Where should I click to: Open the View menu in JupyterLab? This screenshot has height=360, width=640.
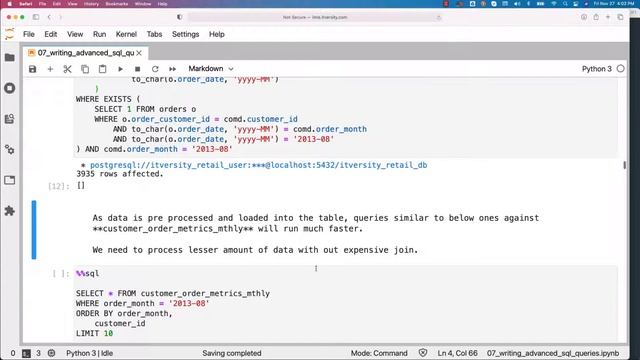pos(75,34)
